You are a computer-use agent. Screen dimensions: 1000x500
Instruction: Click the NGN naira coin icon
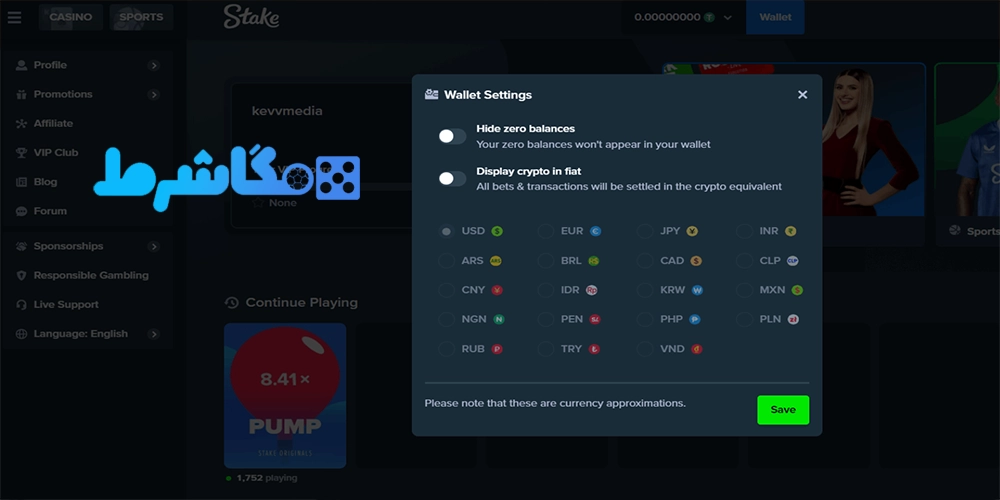pos(499,320)
